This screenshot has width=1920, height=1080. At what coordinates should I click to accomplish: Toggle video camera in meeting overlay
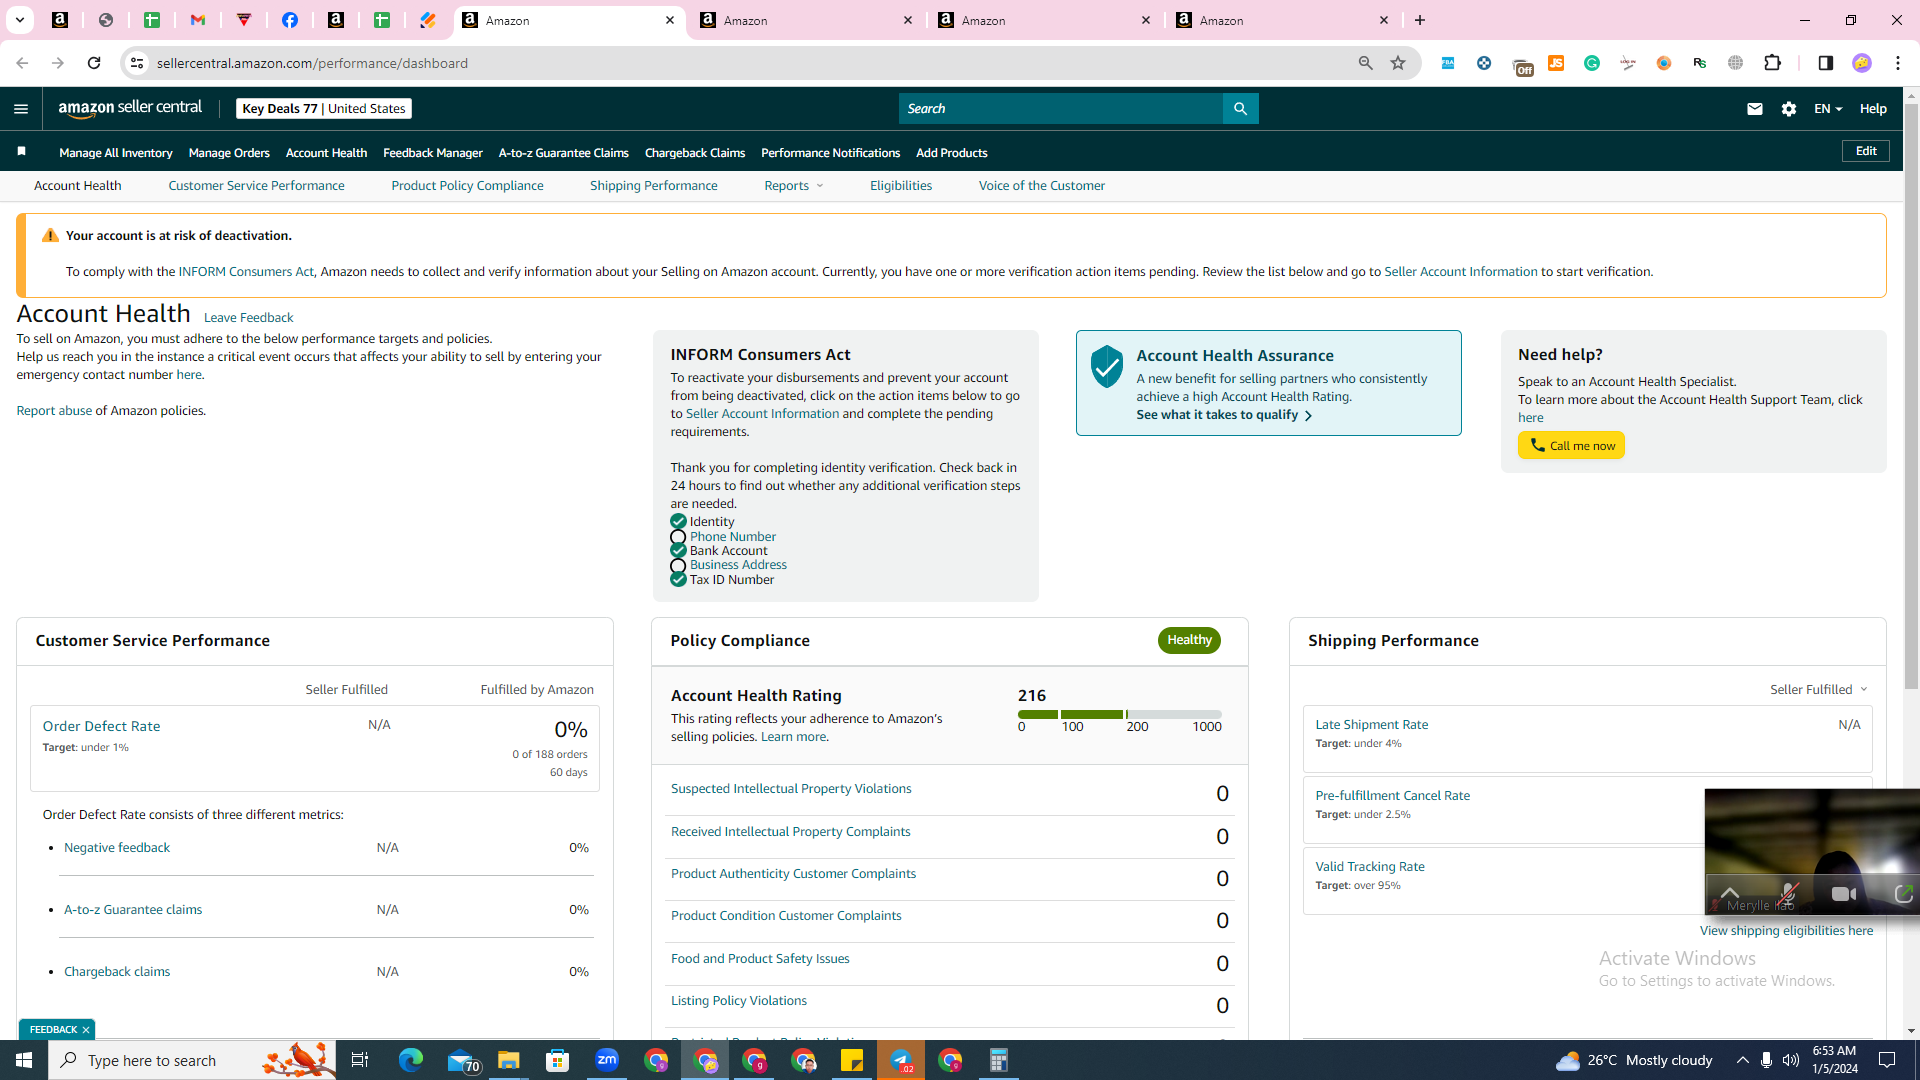1844,894
